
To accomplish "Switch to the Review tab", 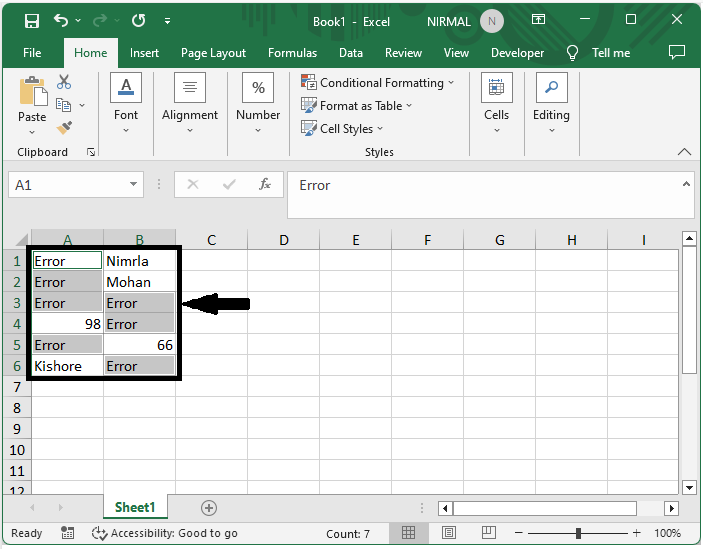I will (403, 53).
